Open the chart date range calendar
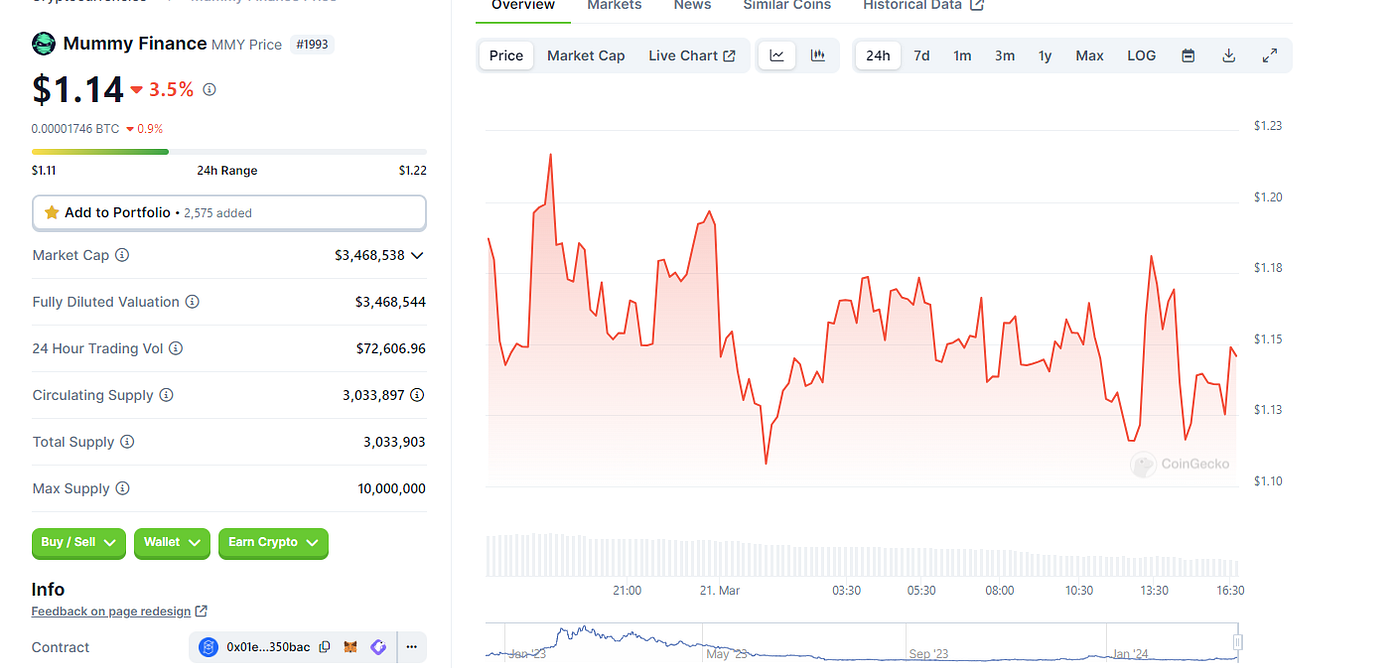The width and height of the screenshot is (1400, 668). click(x=1188, y=56)
